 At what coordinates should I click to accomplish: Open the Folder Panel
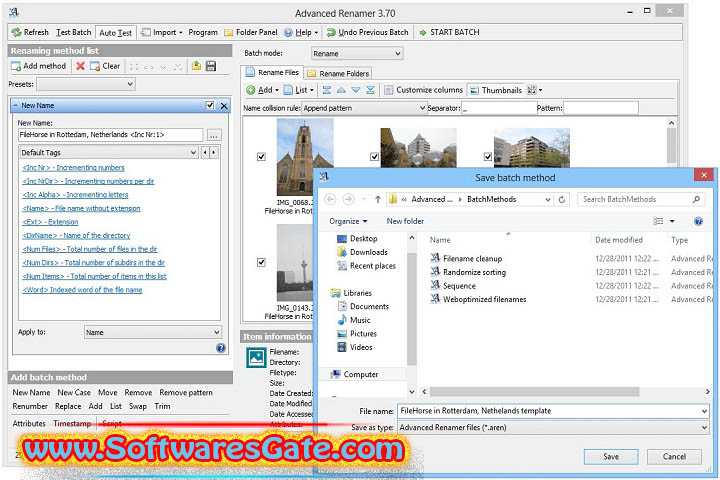[x=251, y=32]
